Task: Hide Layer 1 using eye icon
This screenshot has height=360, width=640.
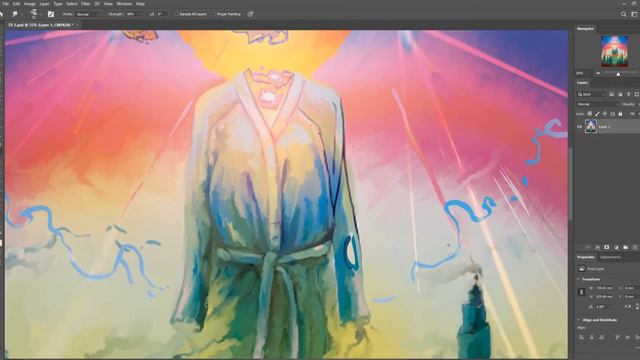Action: click(x=579, y=127)
